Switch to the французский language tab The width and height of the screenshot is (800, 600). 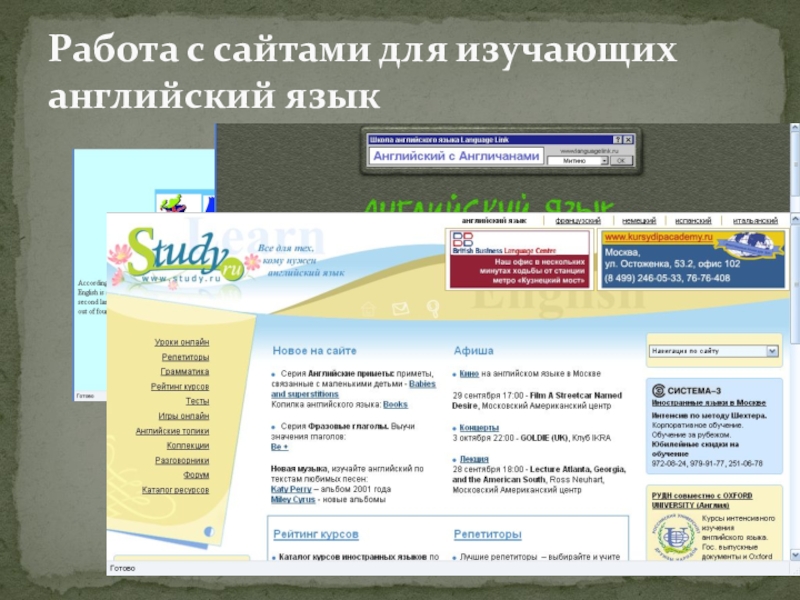click(x=577, y=220)
